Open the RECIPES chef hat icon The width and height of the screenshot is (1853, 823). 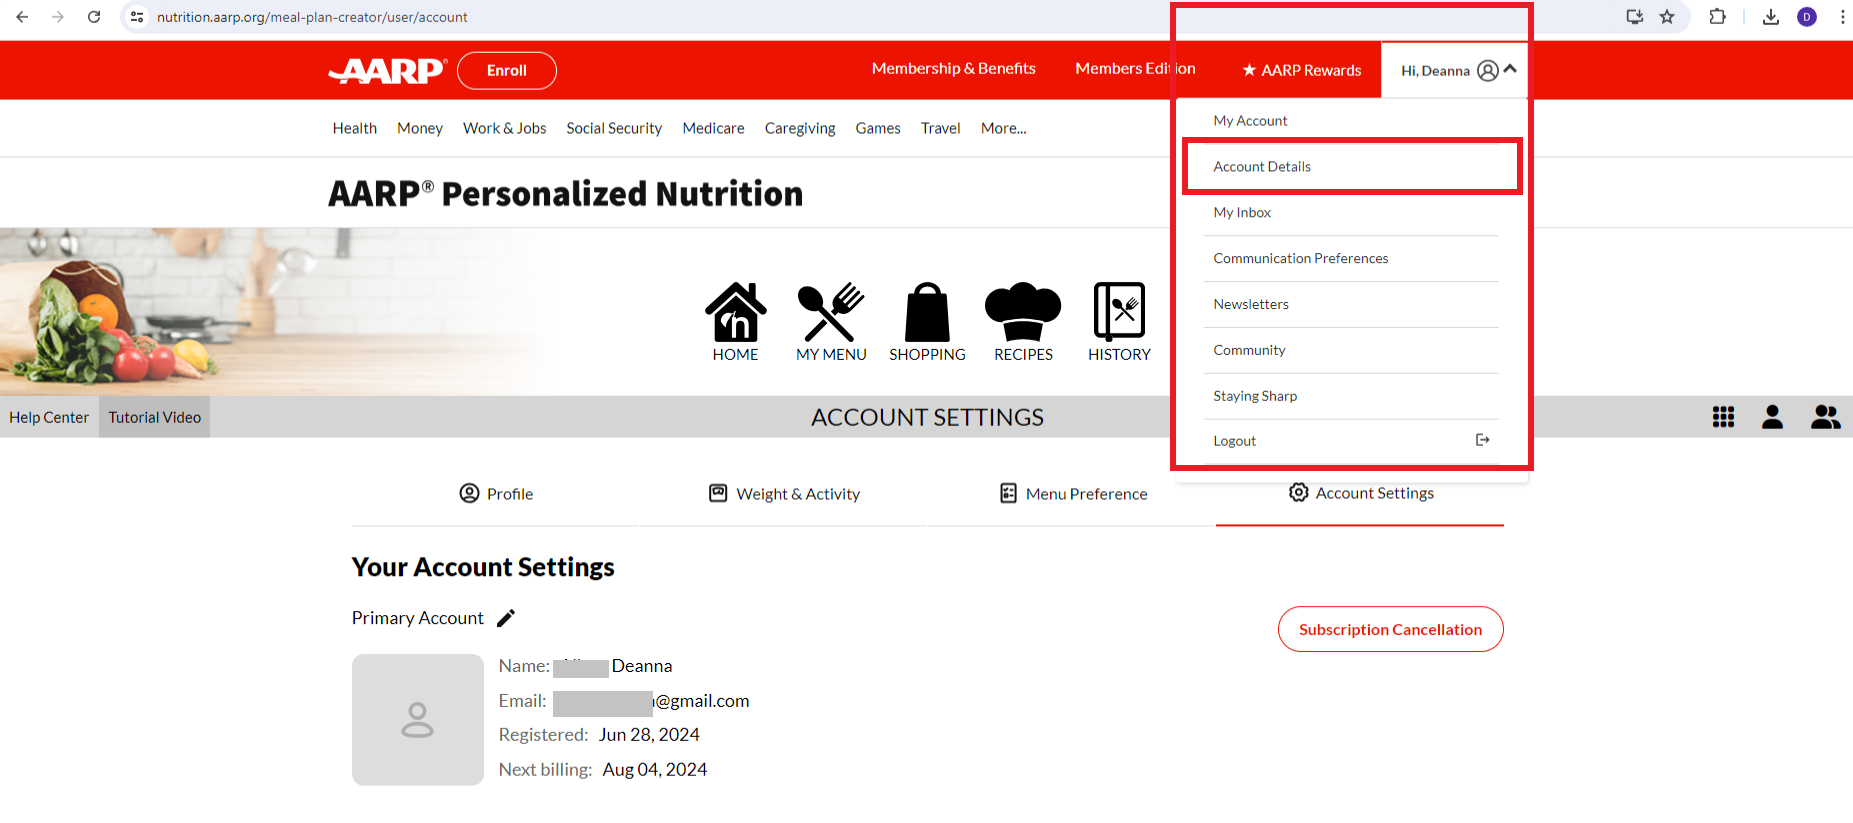coord(1023,312)
